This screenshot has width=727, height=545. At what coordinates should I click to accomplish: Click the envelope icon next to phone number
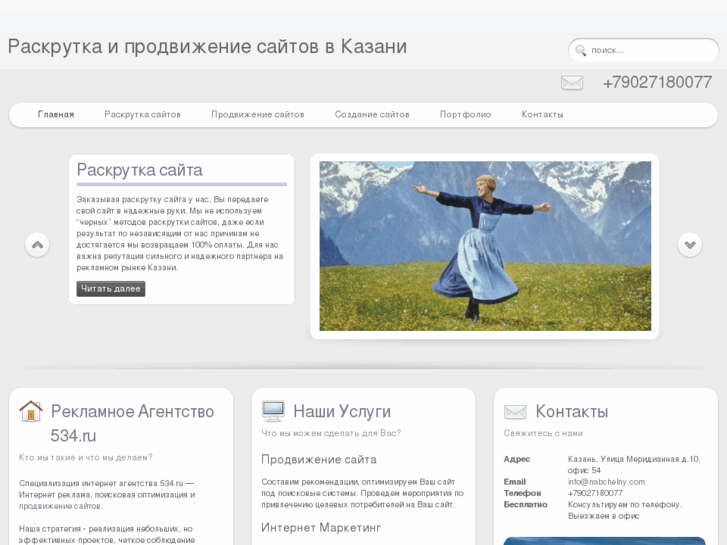click(x=572, y=83)
